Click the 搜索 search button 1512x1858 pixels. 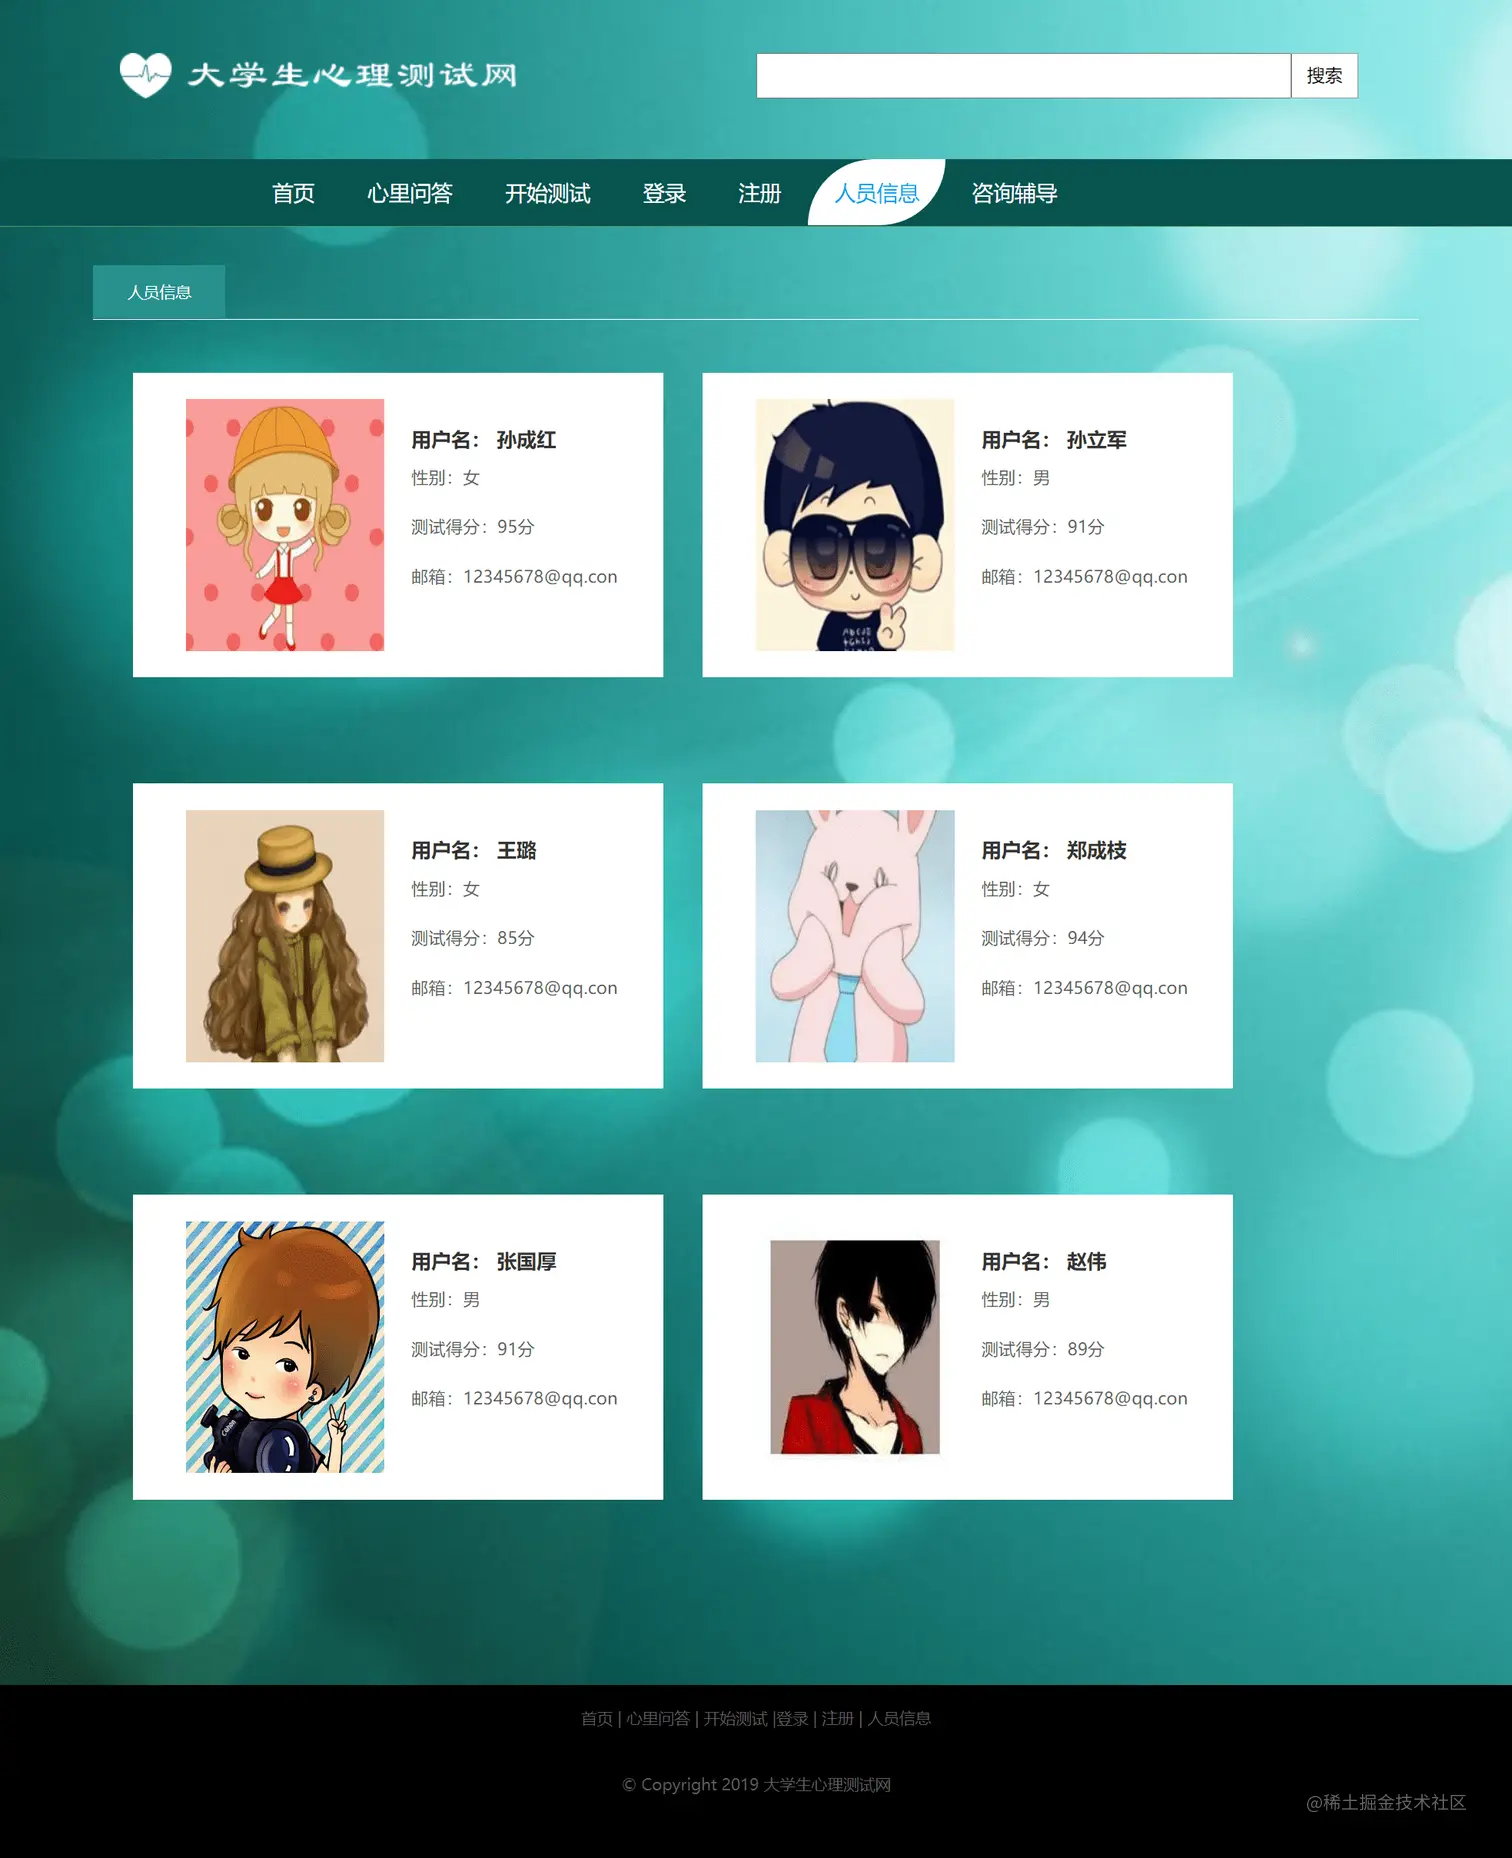click(1324, 76)
